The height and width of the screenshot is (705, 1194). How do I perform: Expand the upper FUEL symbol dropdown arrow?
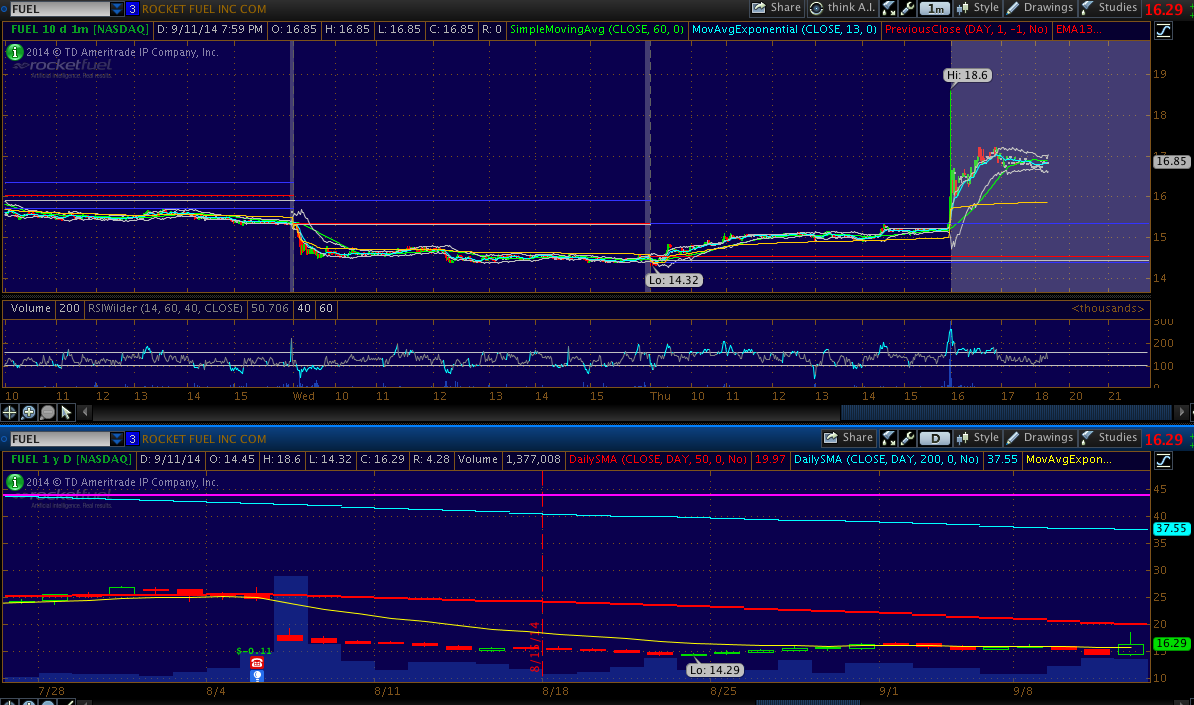117,8
